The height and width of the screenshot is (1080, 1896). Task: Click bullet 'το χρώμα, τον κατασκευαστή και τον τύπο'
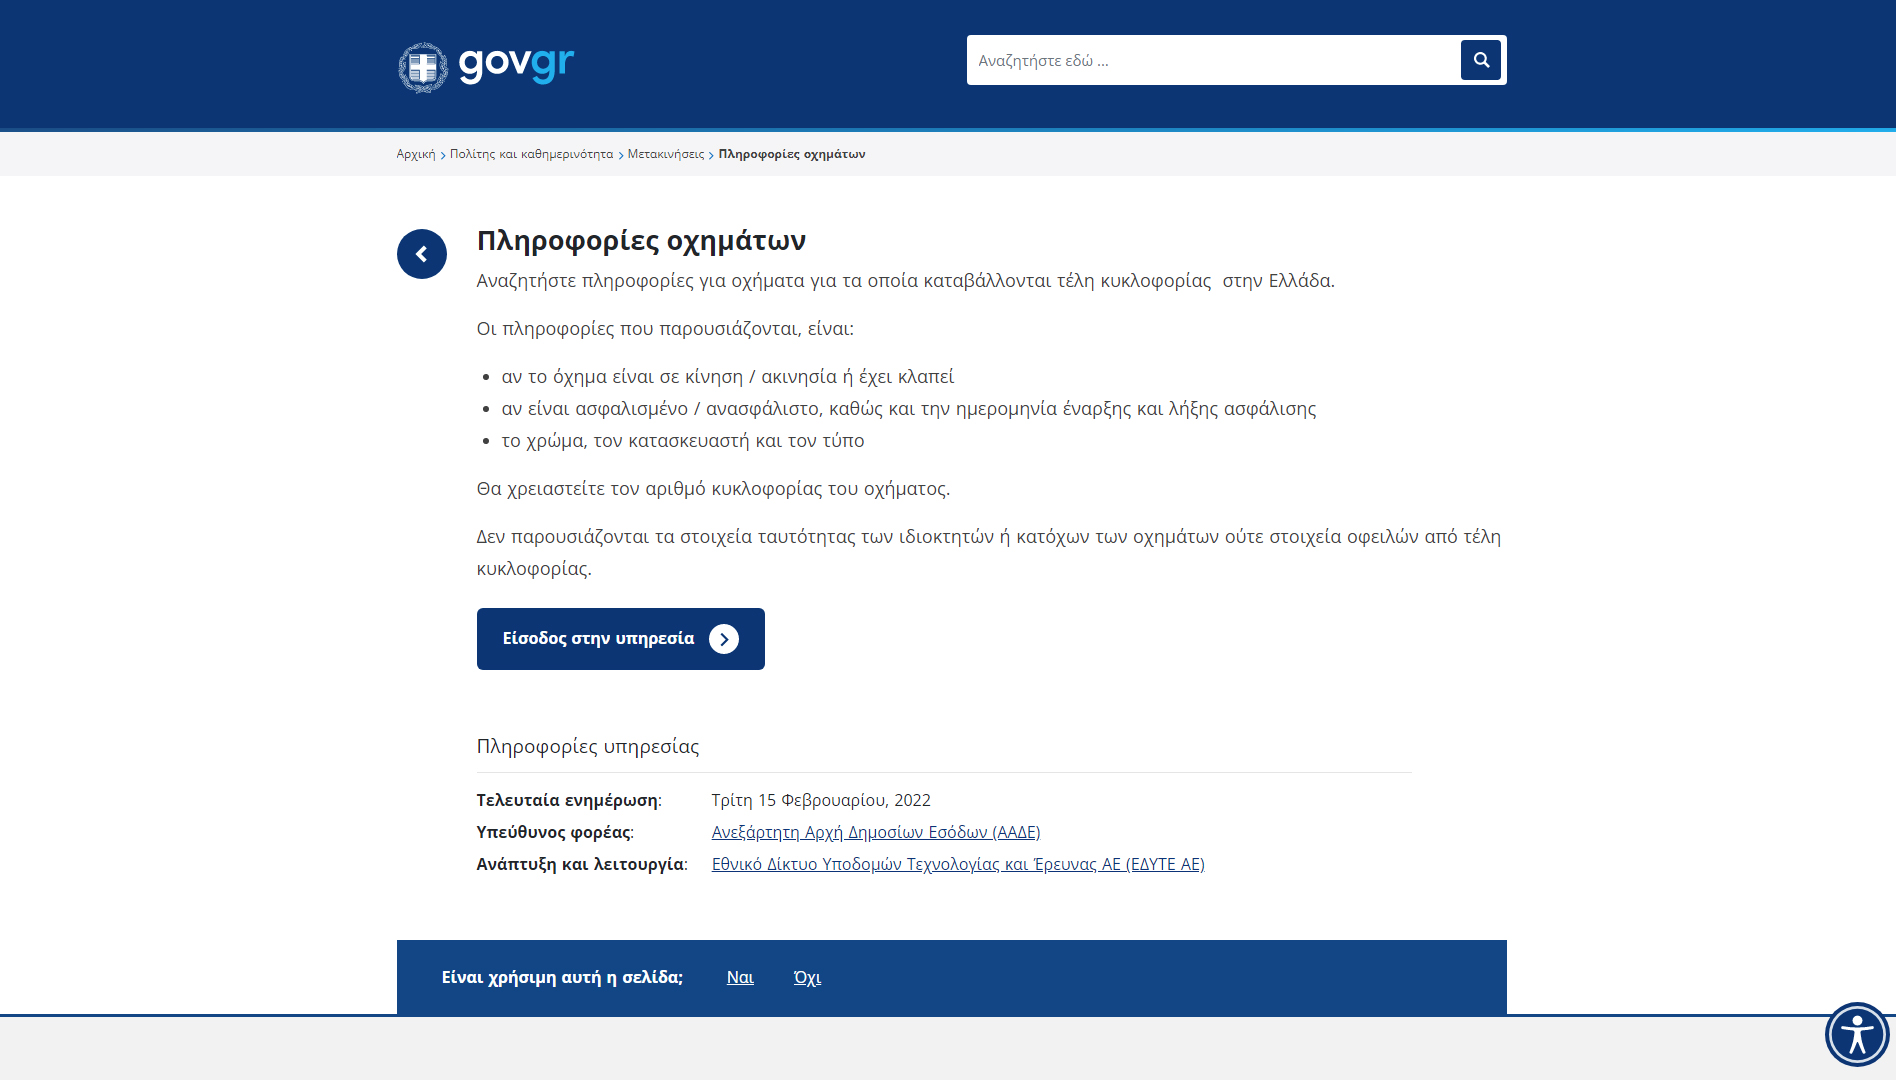[x=683, y=441]
